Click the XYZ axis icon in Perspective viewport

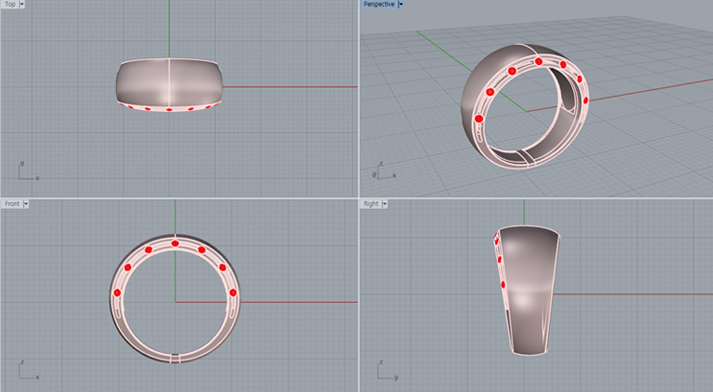pos(384,170)
